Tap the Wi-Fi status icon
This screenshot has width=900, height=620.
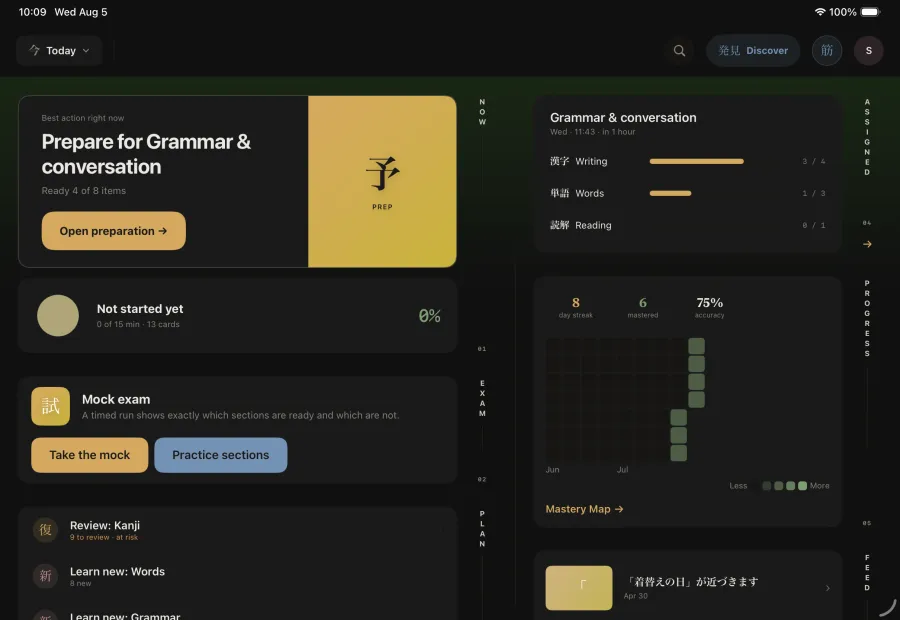tap(820, 12)
